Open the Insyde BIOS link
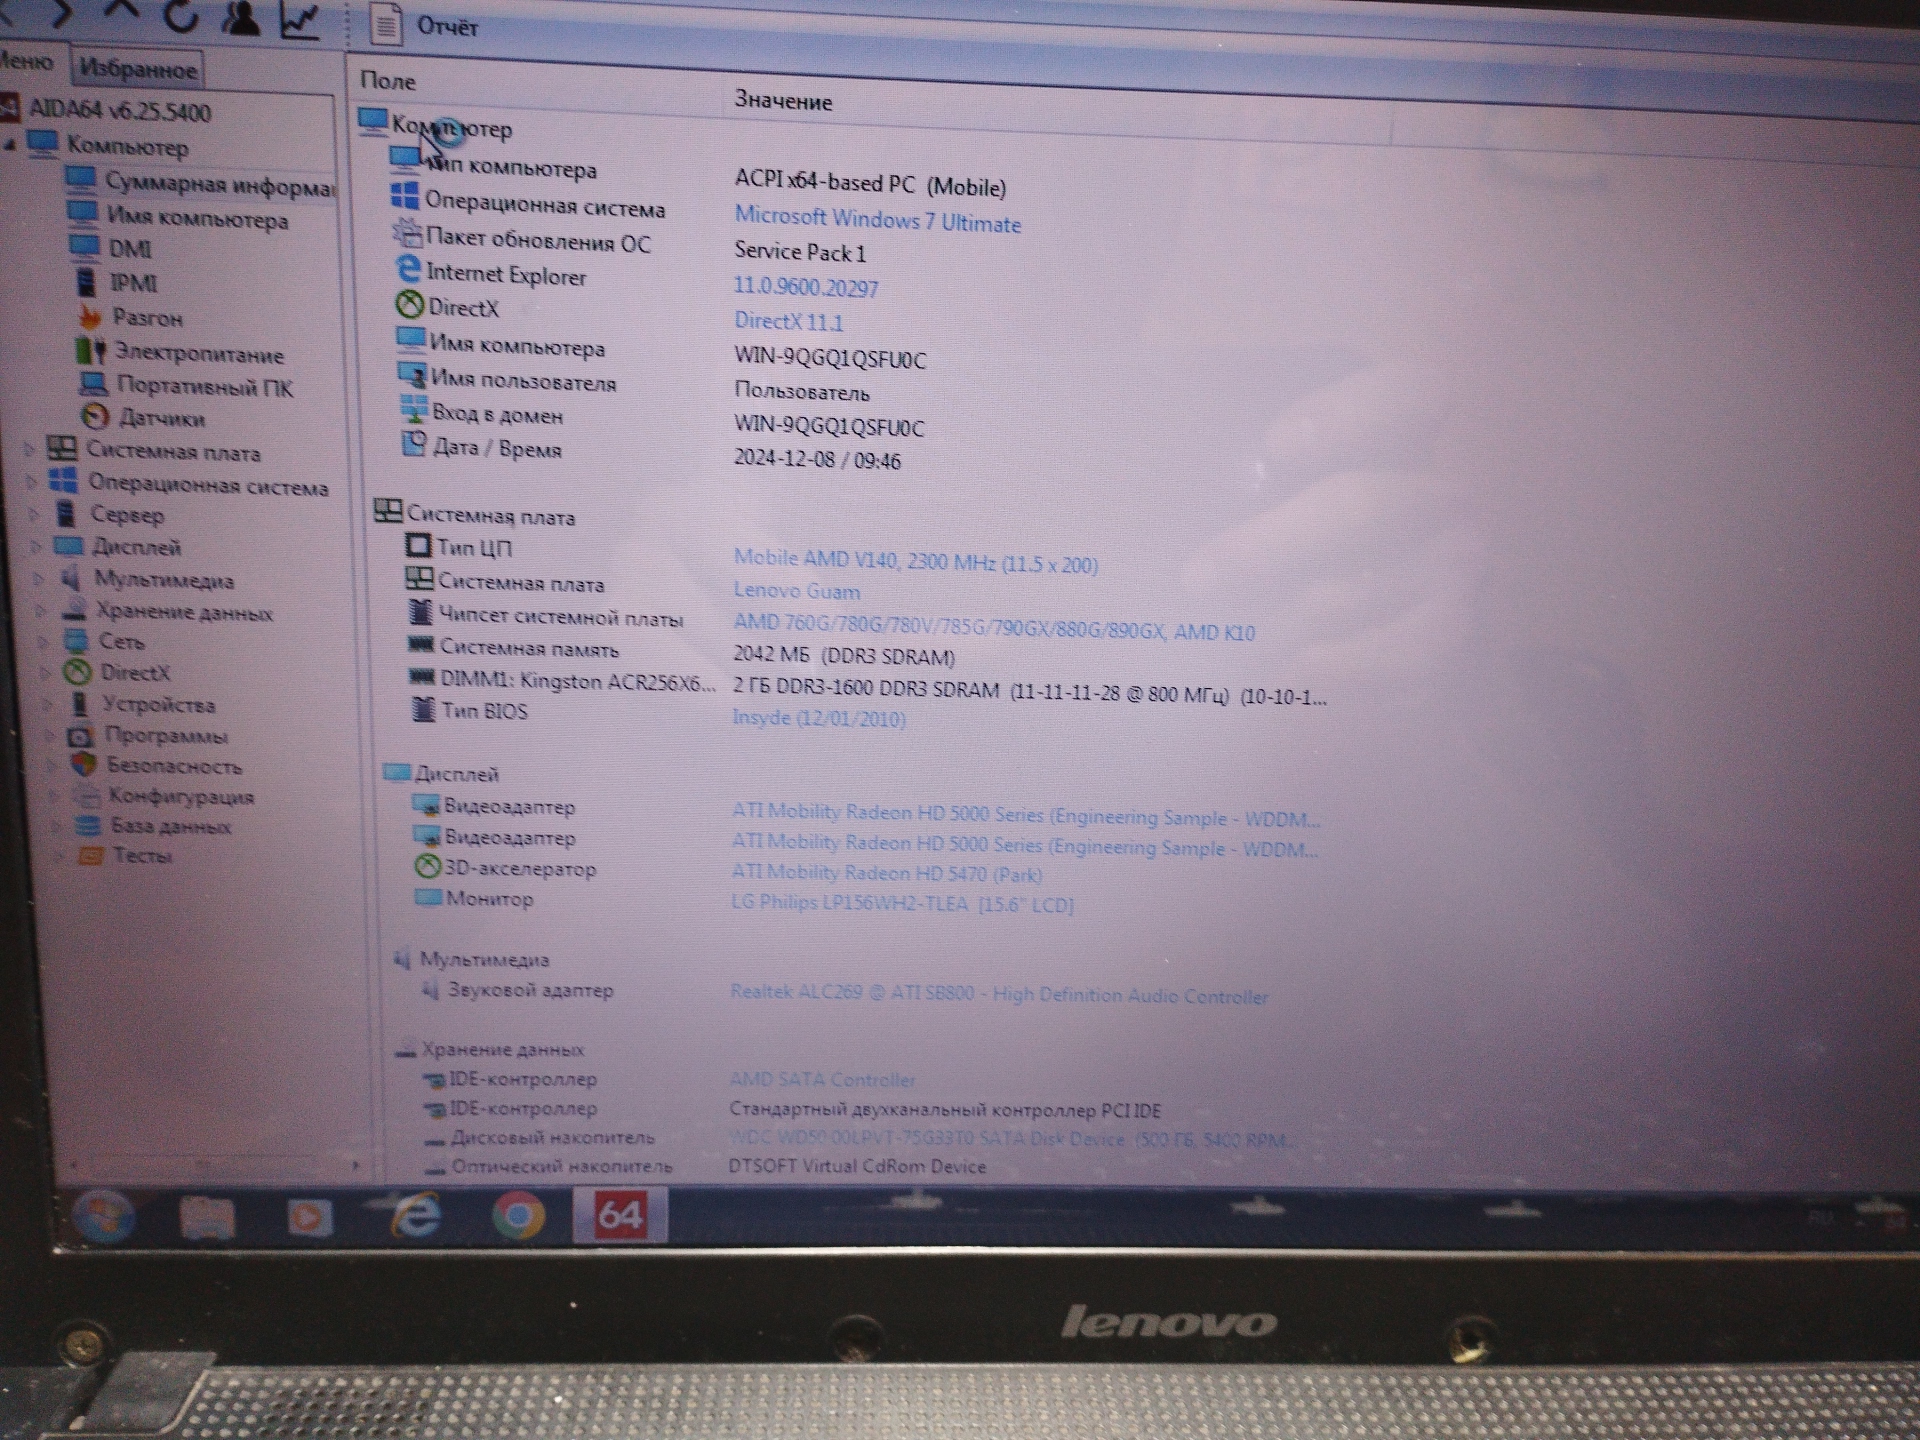Screen dimensions: 1920x1440 819,718
